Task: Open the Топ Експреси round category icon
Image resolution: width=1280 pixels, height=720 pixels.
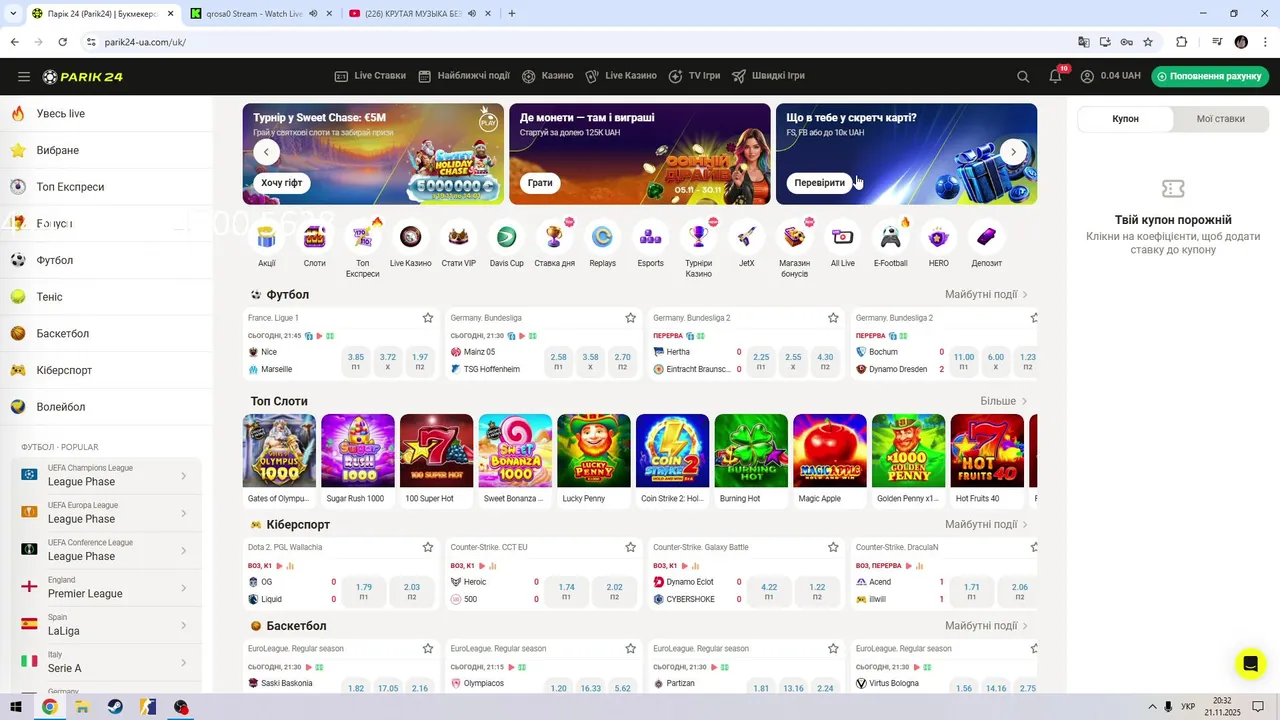Action: coord(363,237)
